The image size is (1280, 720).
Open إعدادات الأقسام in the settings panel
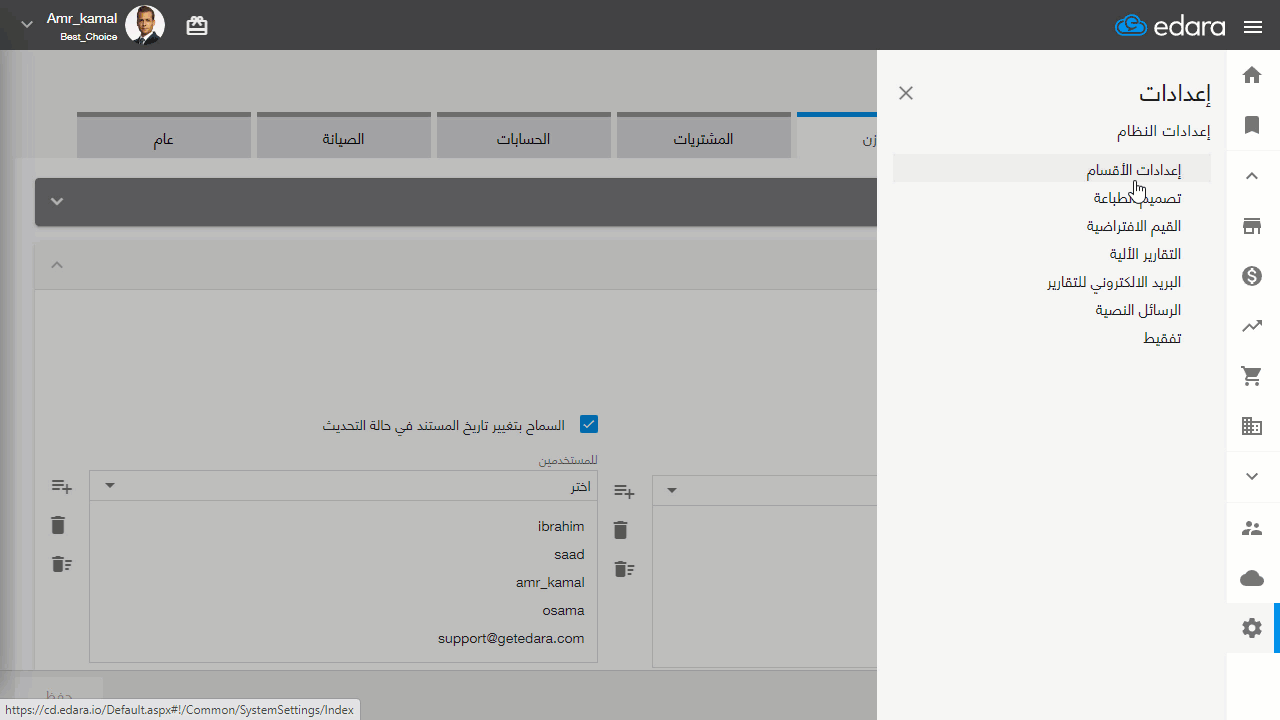[x=1134, y=170]
